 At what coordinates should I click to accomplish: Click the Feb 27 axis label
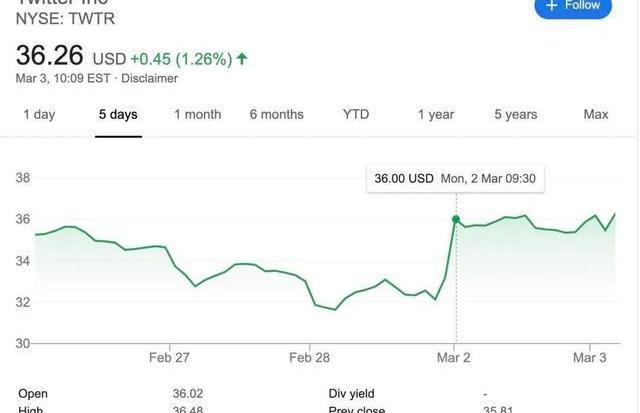pyautogui.click(x=169, y=358)
